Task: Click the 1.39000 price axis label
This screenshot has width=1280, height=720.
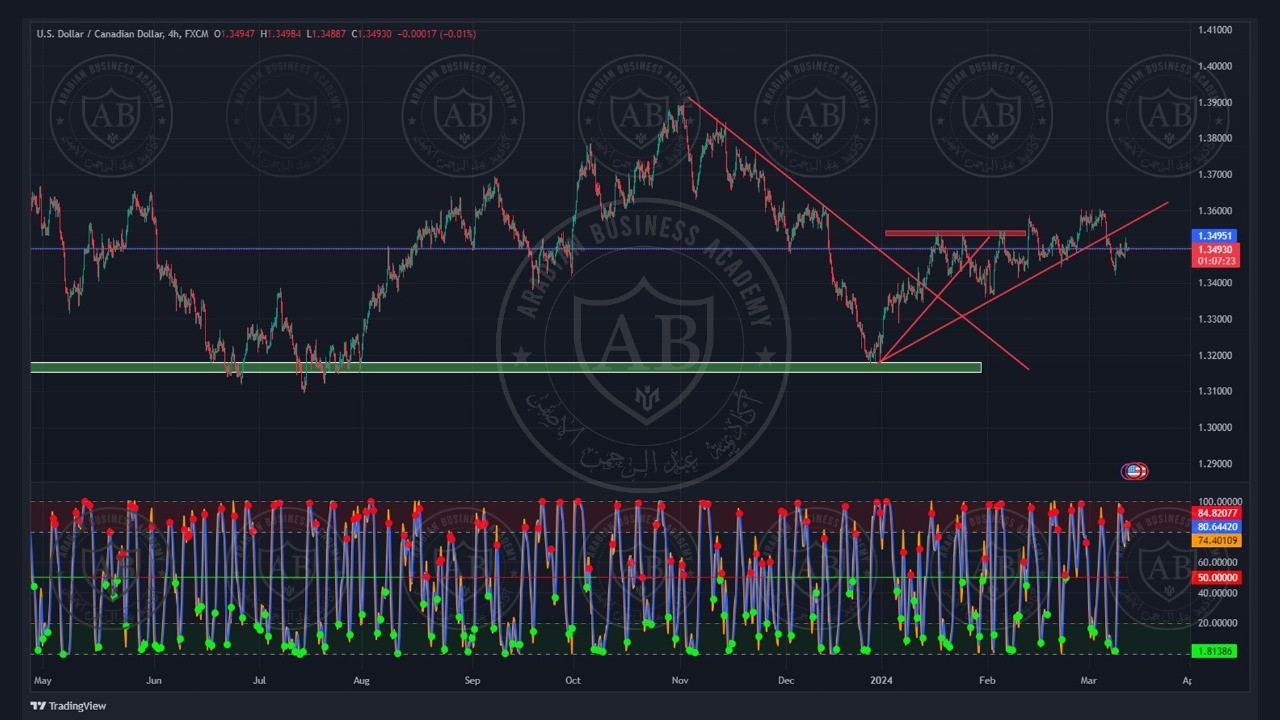Action: click(1214, 102)
